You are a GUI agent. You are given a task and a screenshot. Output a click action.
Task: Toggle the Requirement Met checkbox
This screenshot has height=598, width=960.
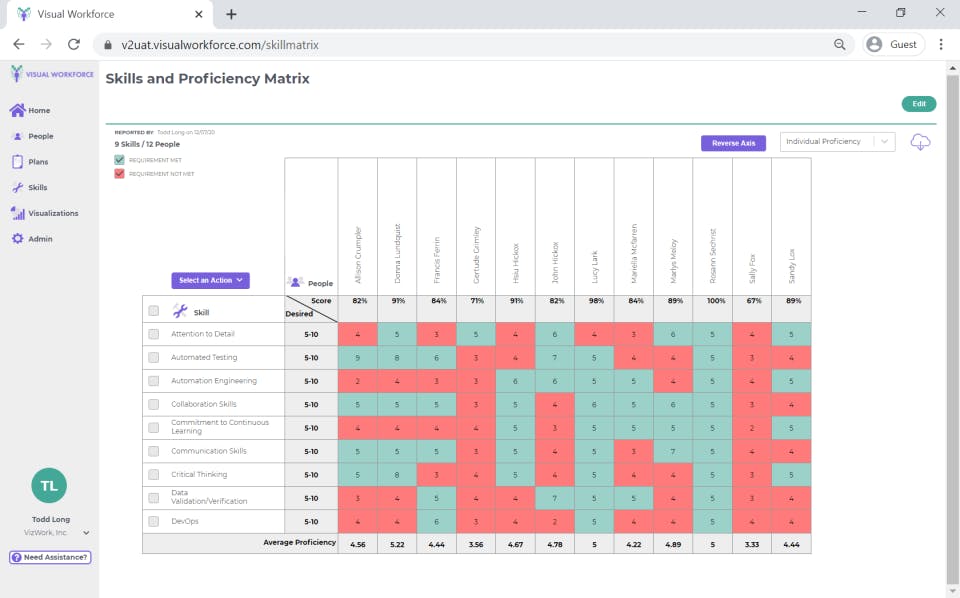[119, 160]
